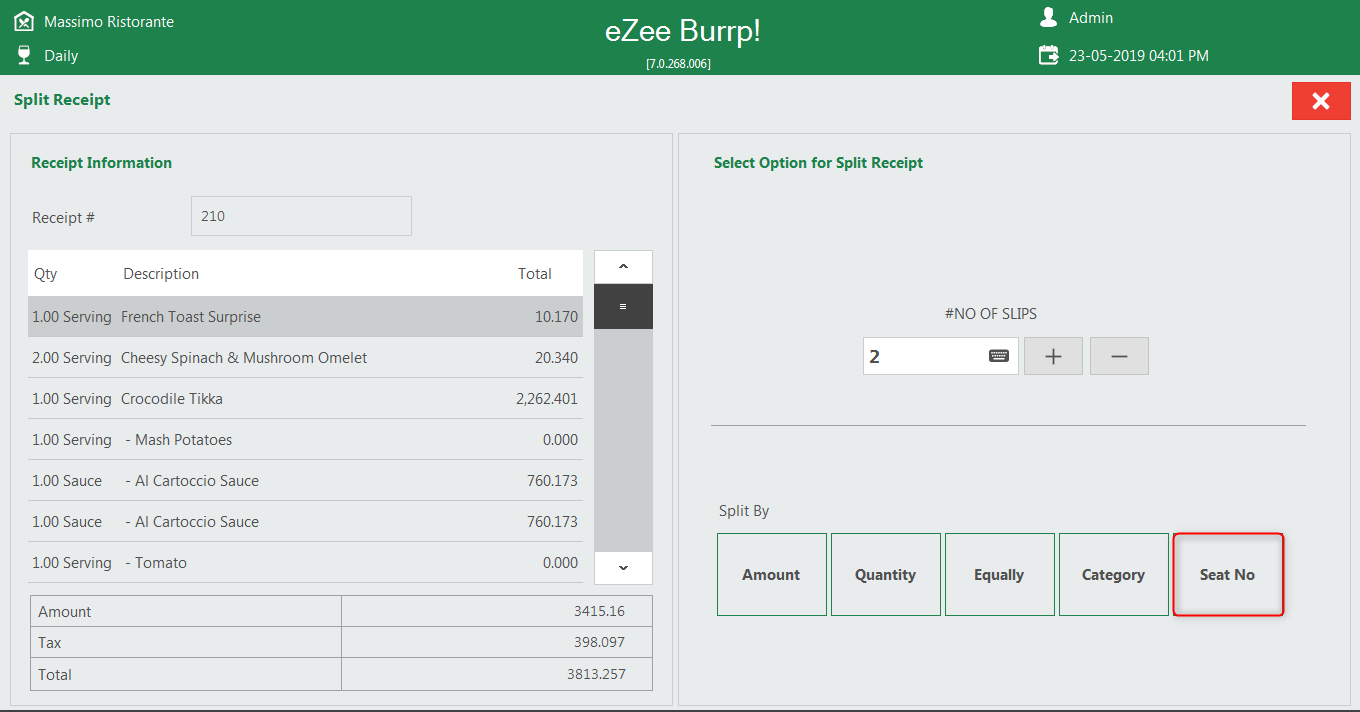The height and width of the screenshot is (712, 1360).
Task: Decrease number of slips with minus button
Action: 1119,356
